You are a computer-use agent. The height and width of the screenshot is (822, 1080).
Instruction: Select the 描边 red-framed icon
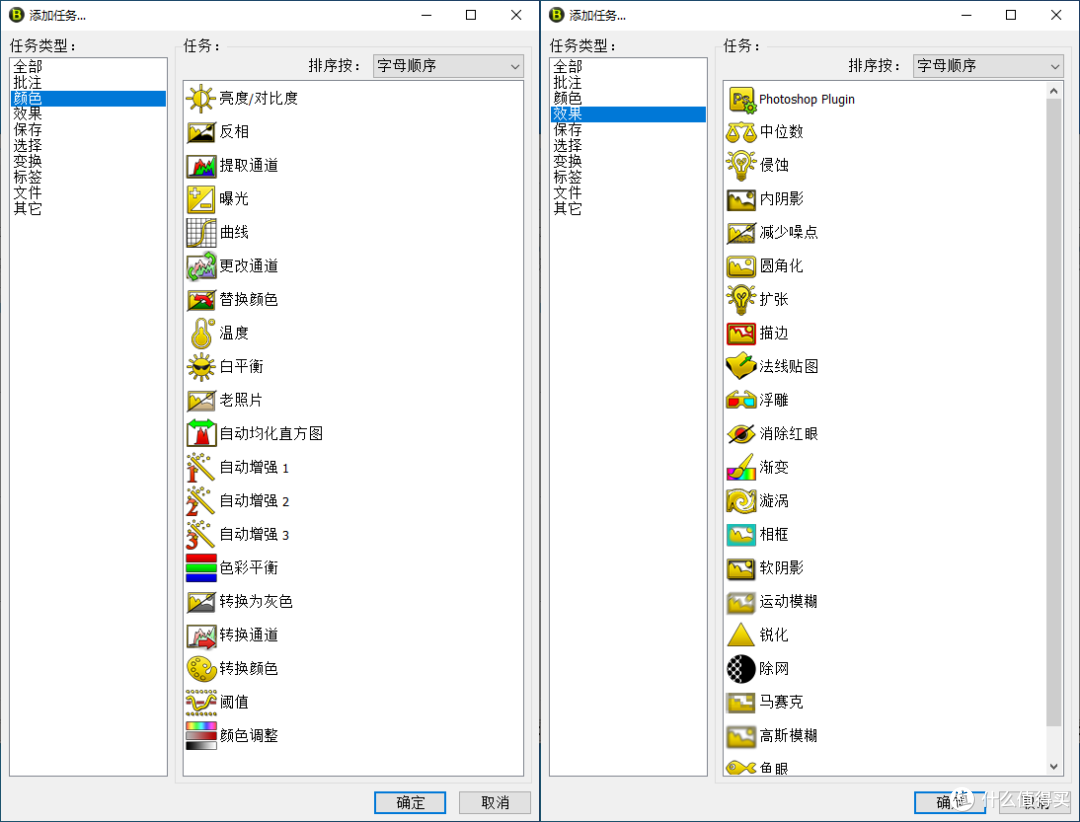pos(741,333)
